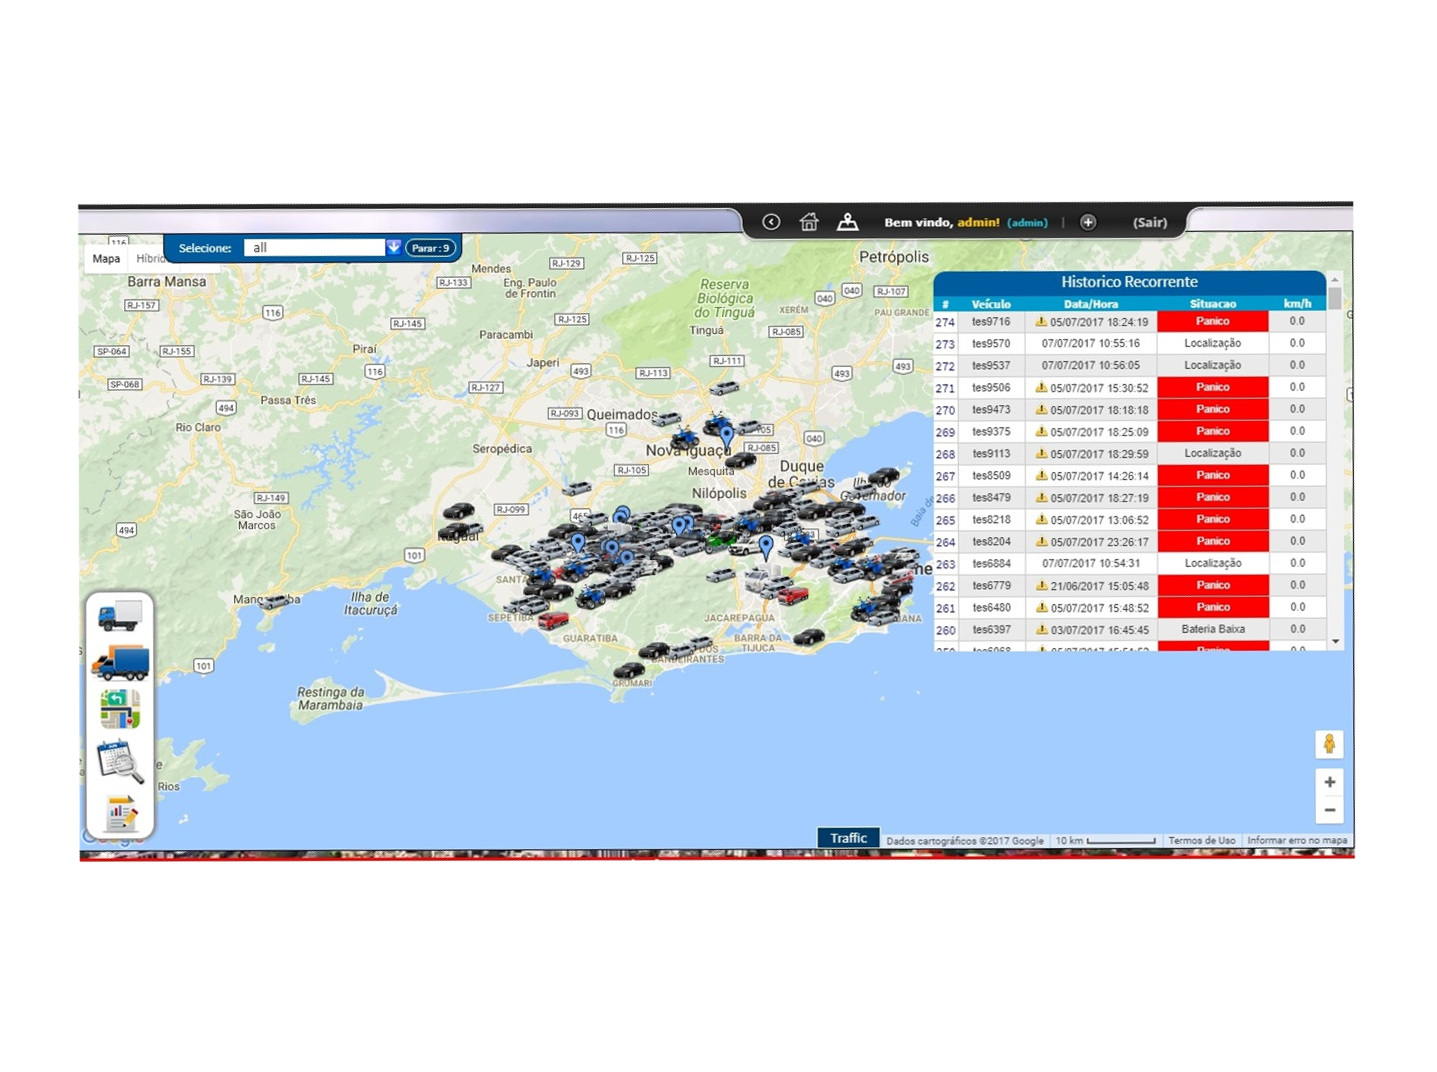The width and height of the screenshot is (1437, 1072).
Task: Click the Selecione input field showing all
Action: (314, 248)
